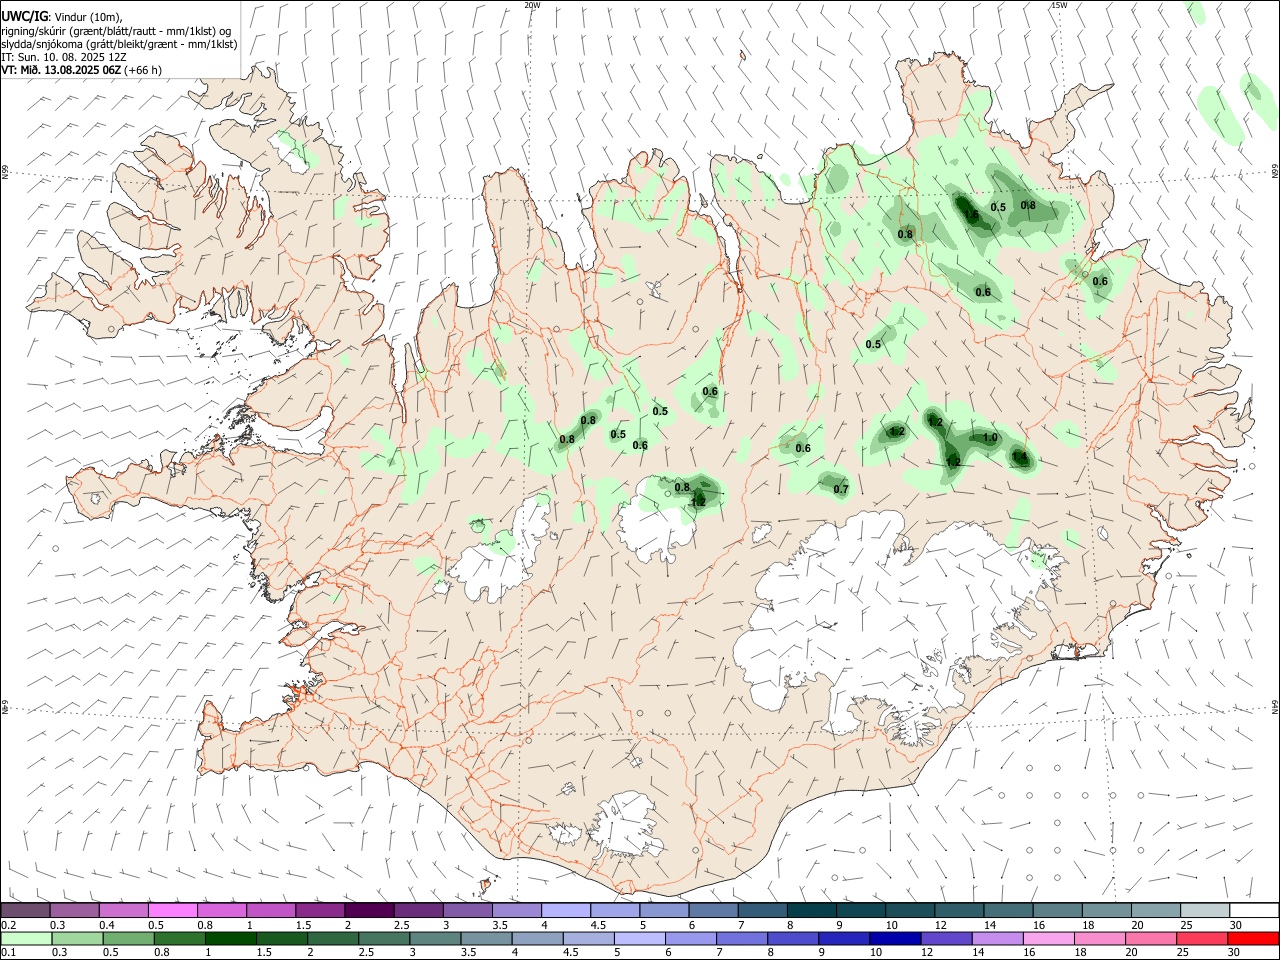
Task: Click the '1.0' precipitation value on the map
Action: tap(990, 438)
